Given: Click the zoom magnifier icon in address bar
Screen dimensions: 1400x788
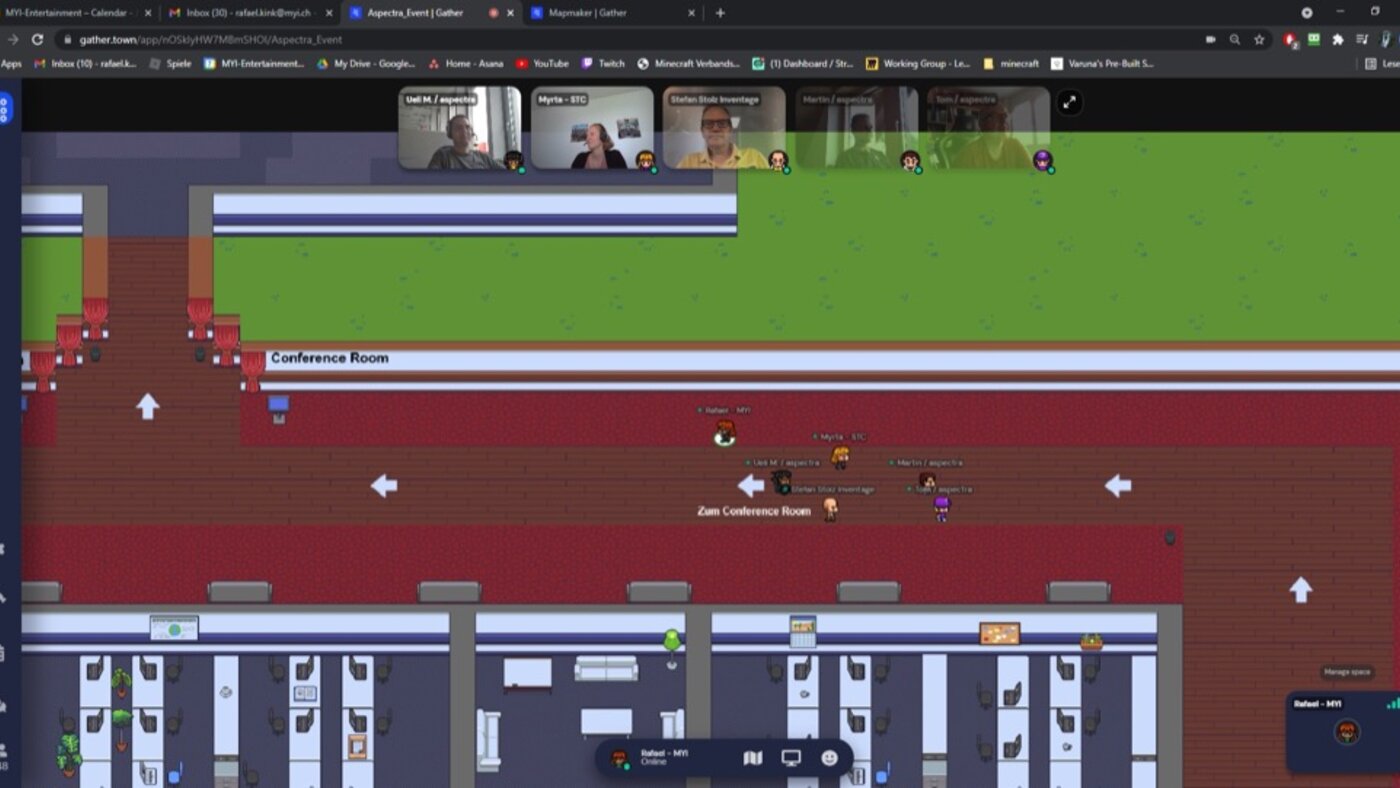Looking at the screenshot, I should click(x=1235, y=39).
